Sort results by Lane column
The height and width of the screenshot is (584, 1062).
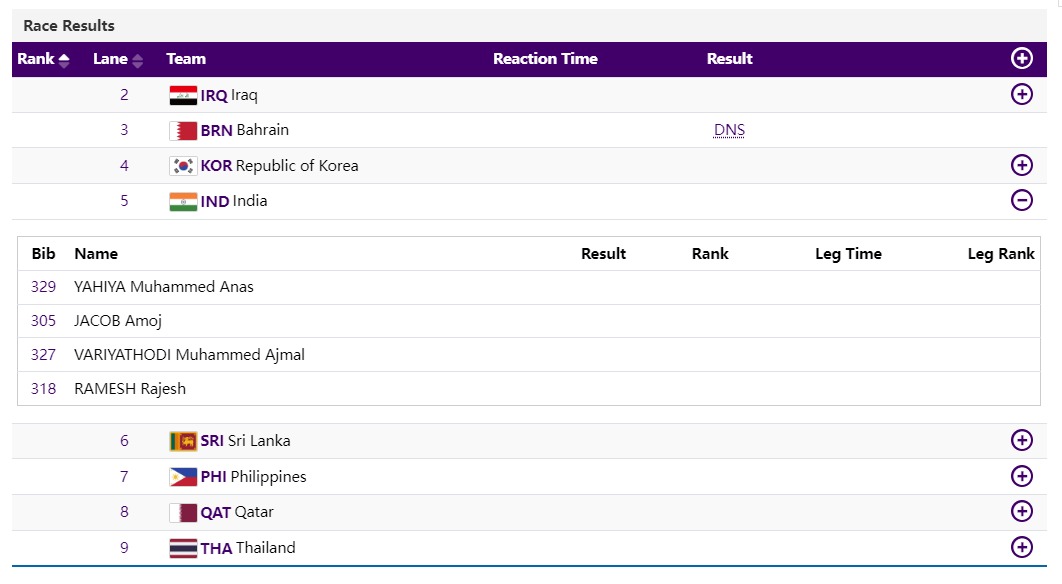118,59
